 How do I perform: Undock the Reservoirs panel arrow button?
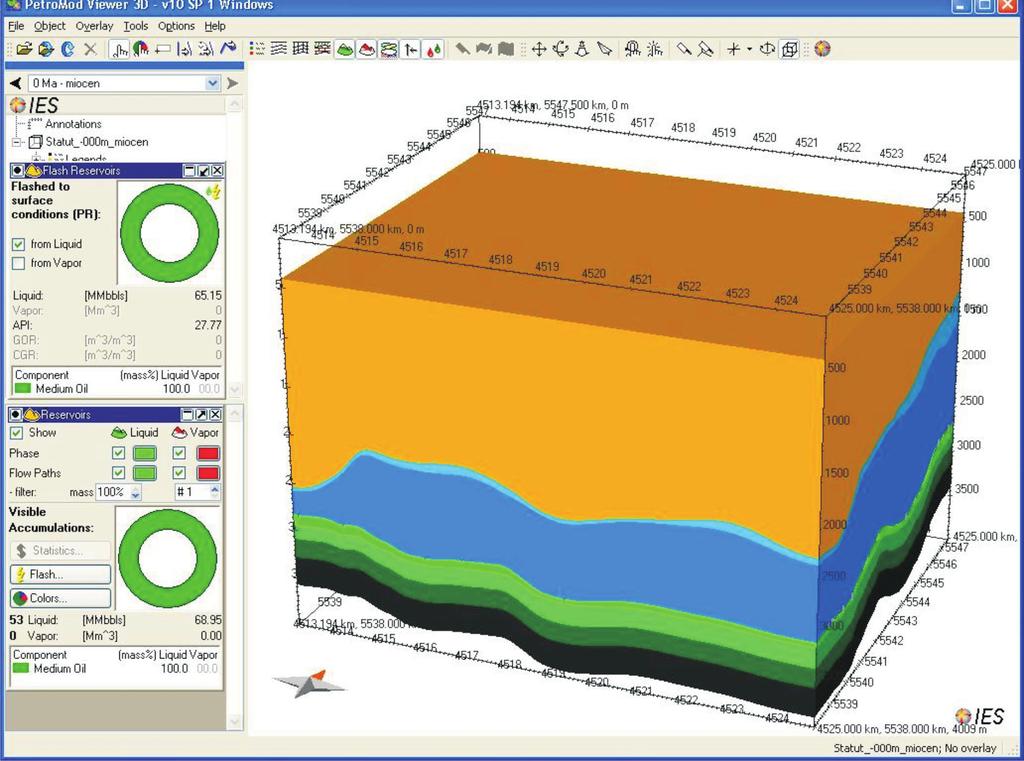pyautogui.click(x=201, y=414)
